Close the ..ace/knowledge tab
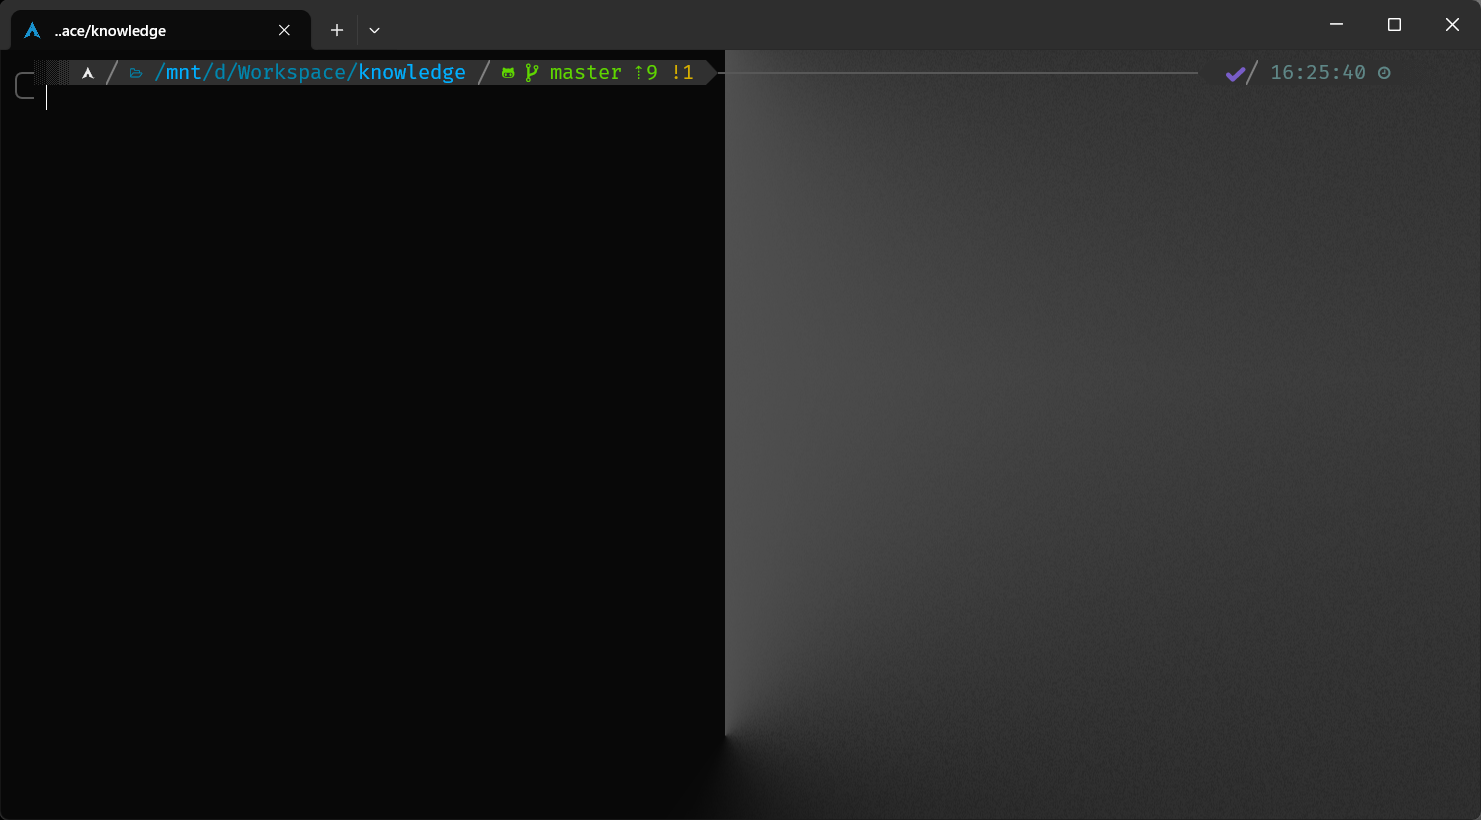Screen dimensions: 1481x820 coord(284,30)
